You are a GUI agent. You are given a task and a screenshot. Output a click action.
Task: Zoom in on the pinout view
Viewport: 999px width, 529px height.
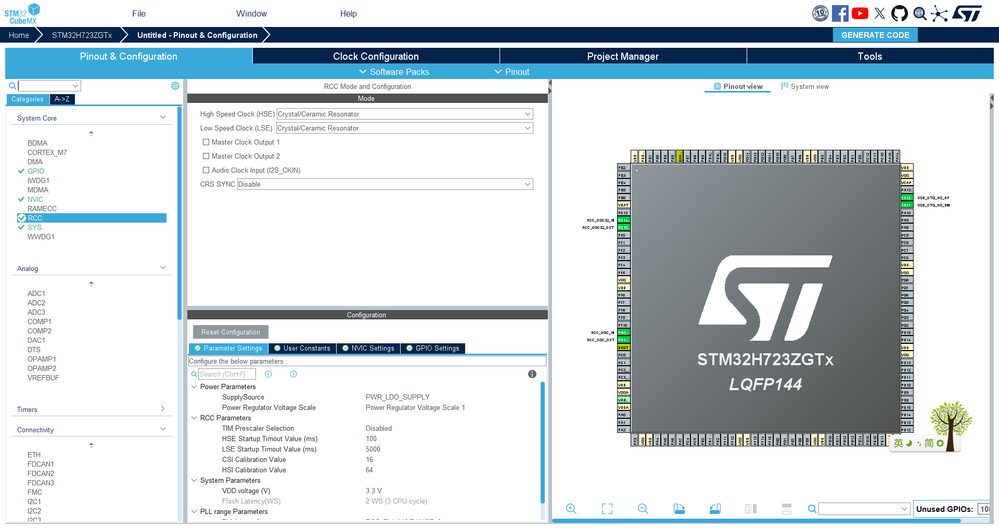point(571,509)
